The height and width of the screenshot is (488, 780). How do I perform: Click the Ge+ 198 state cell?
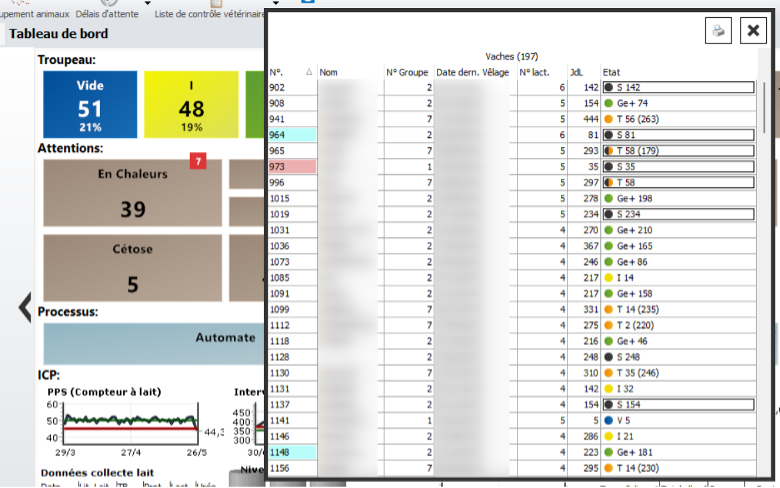pos(679,198)
